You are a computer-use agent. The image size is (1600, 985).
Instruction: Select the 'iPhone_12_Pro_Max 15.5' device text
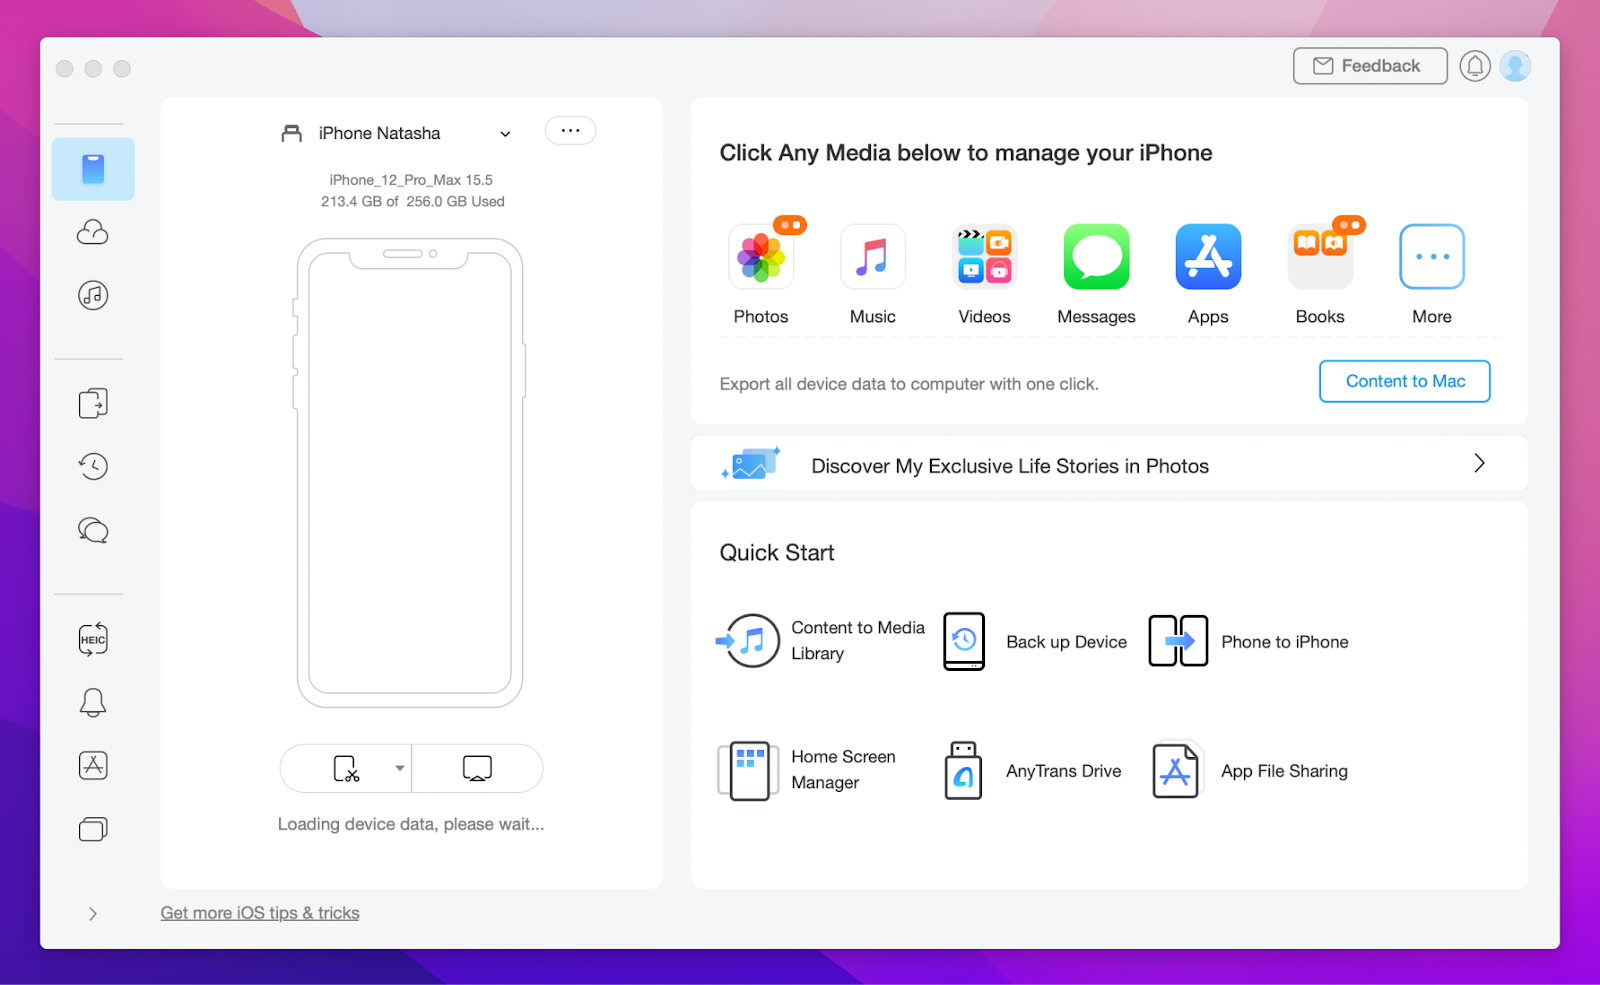[x=411, y=180]
